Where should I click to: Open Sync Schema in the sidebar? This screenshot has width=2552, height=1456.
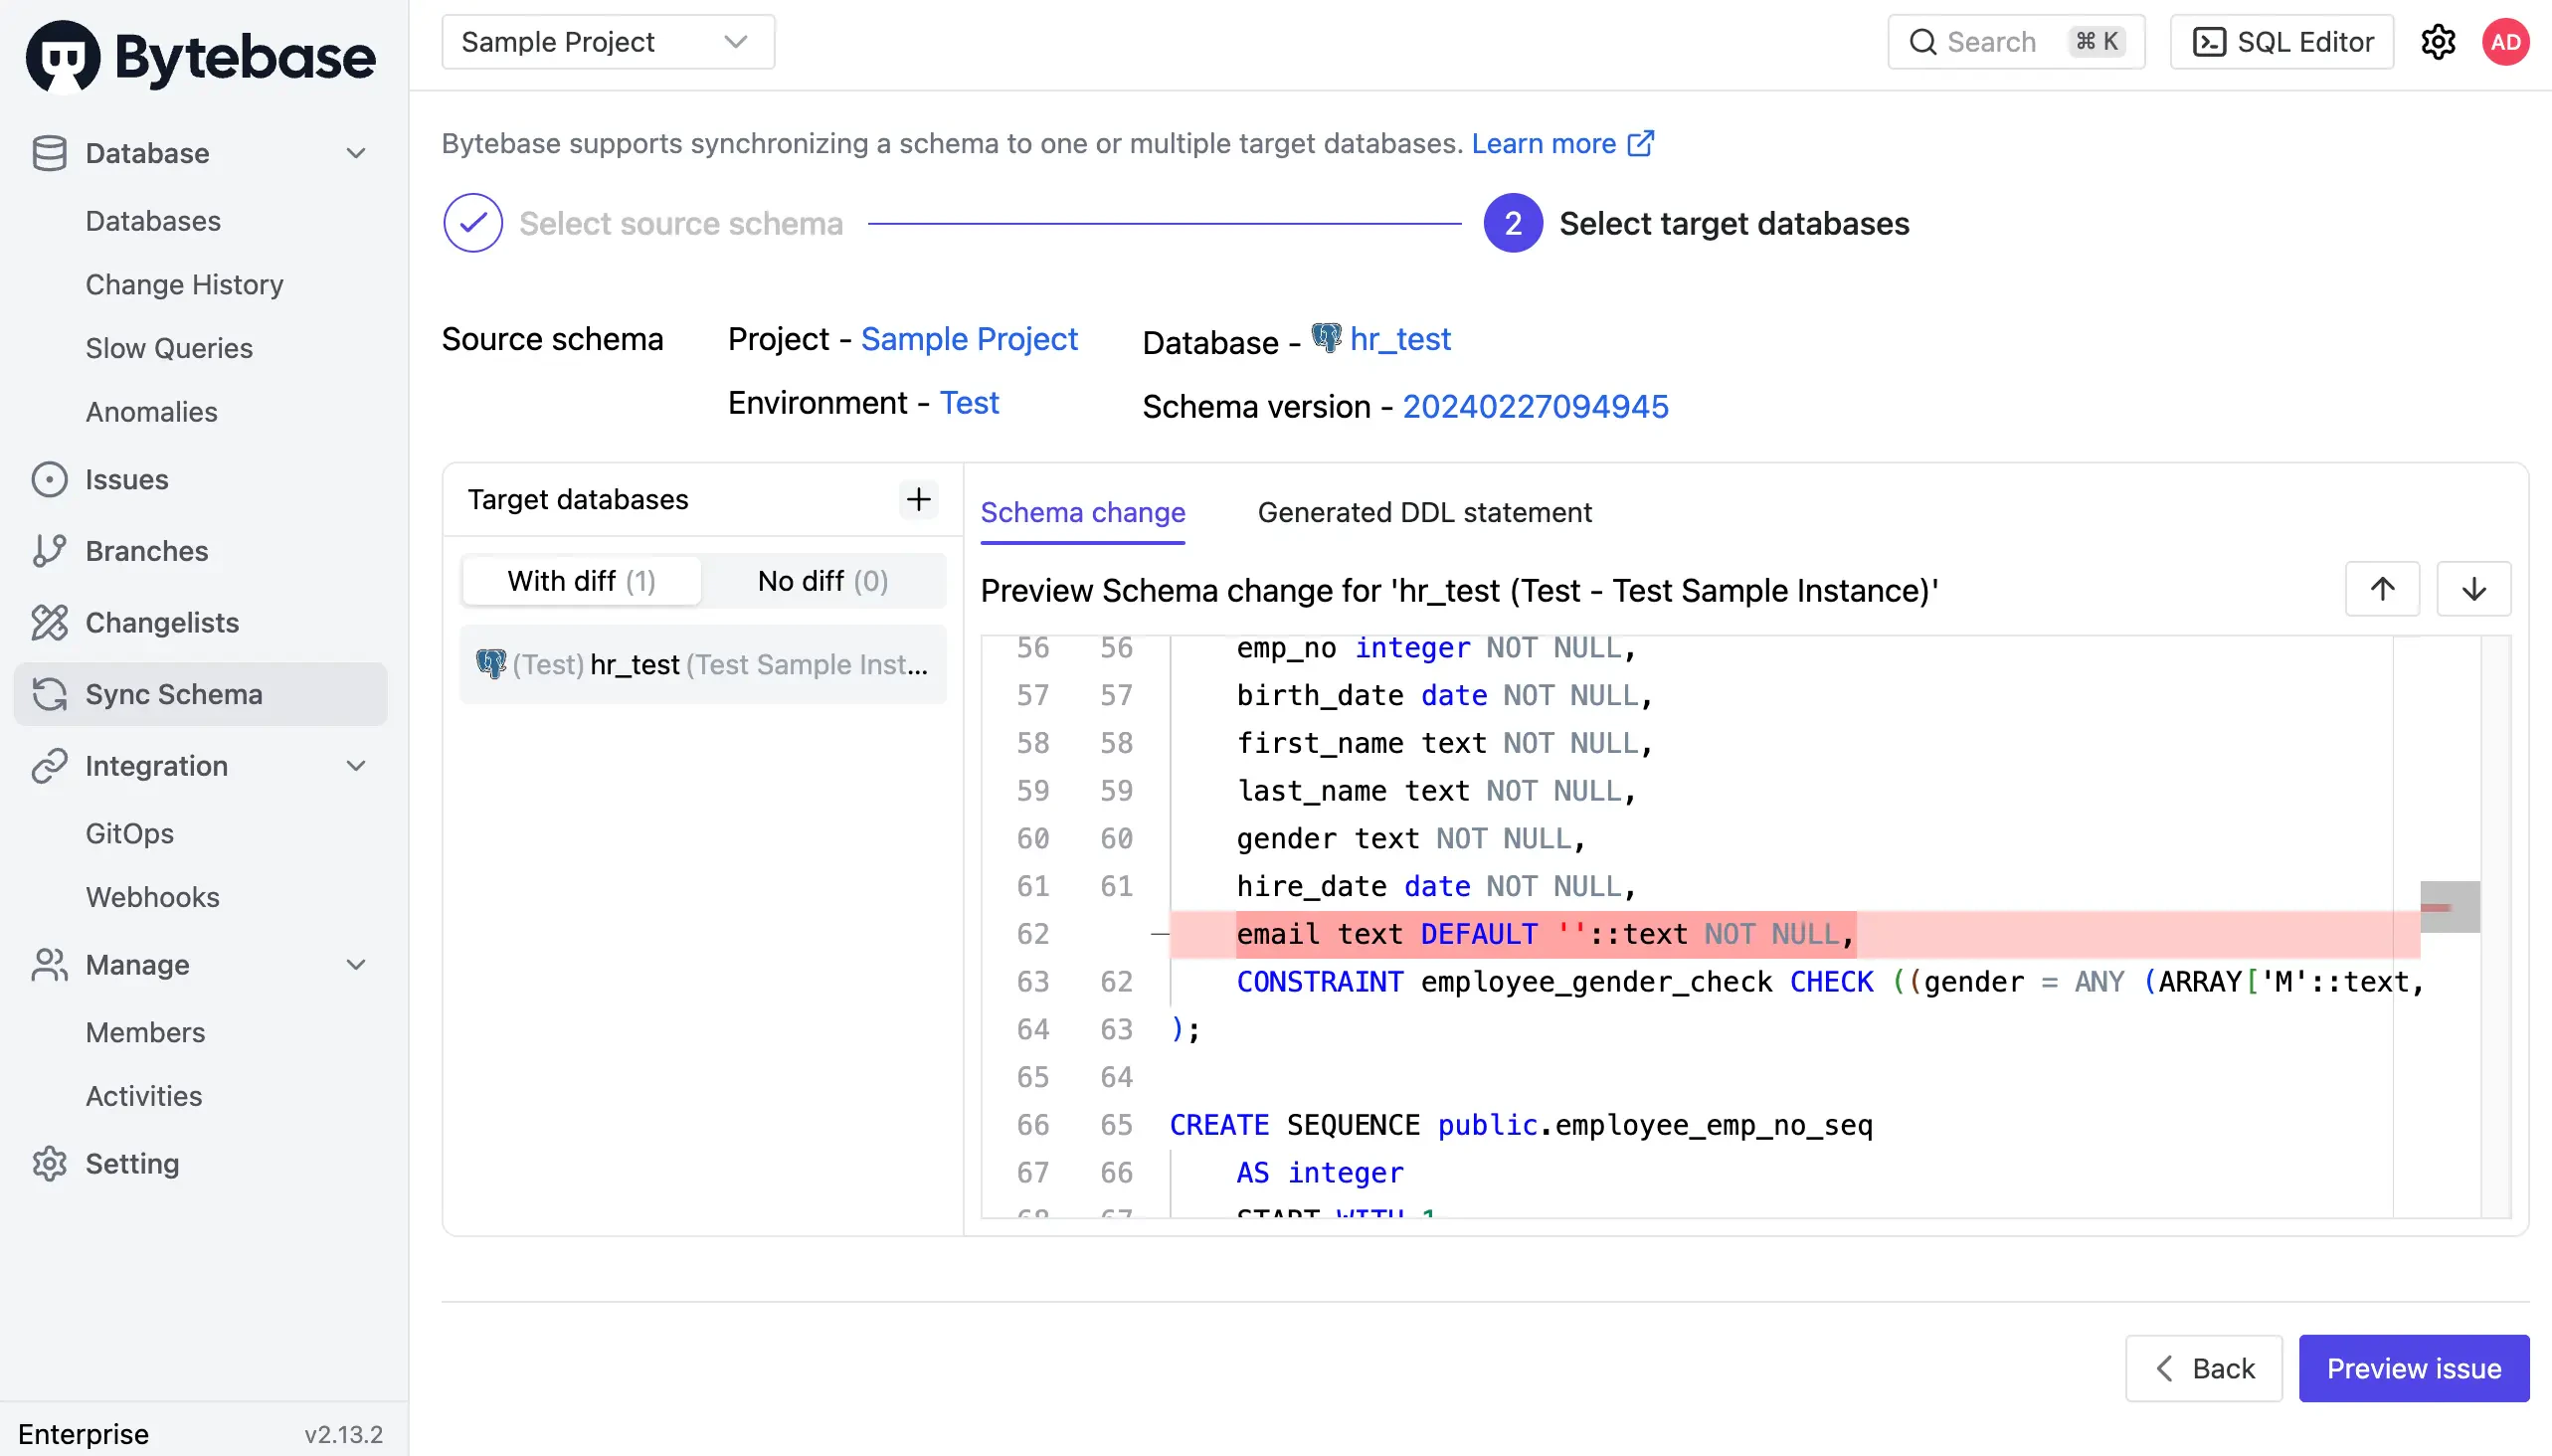click(x=173, y=694)
